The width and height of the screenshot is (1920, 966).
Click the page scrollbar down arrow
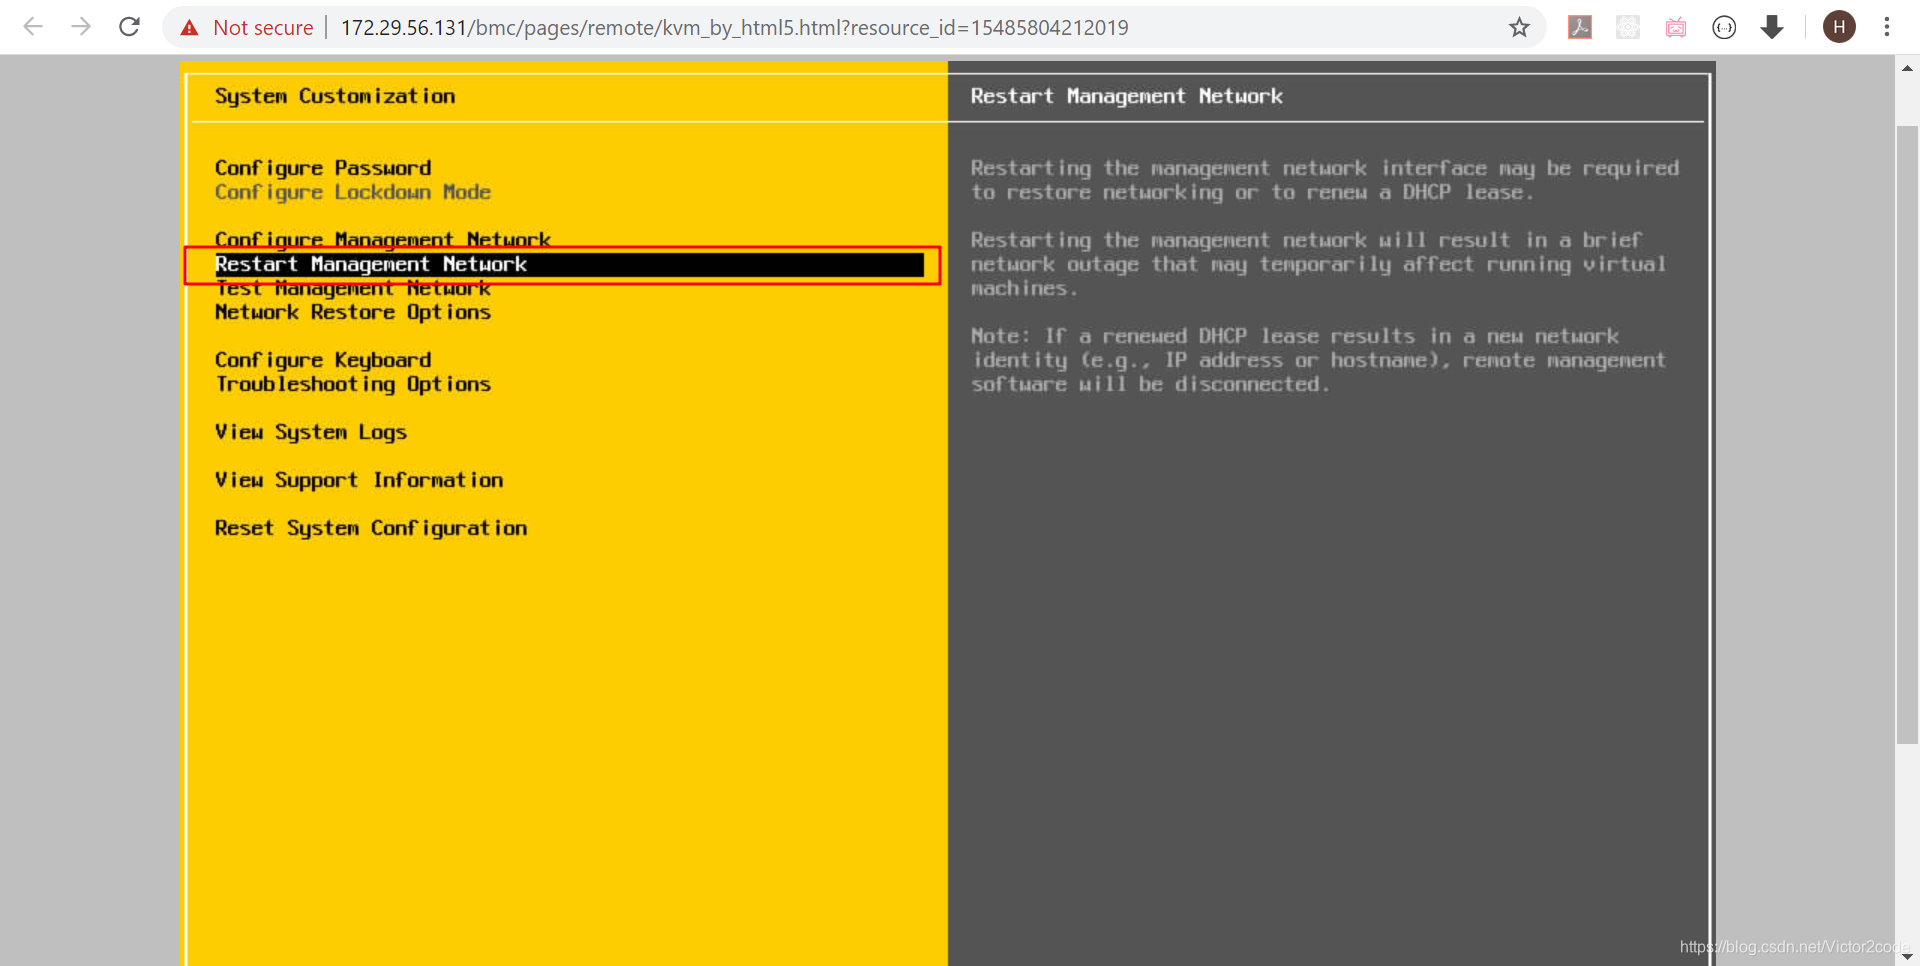(1907, 955)
